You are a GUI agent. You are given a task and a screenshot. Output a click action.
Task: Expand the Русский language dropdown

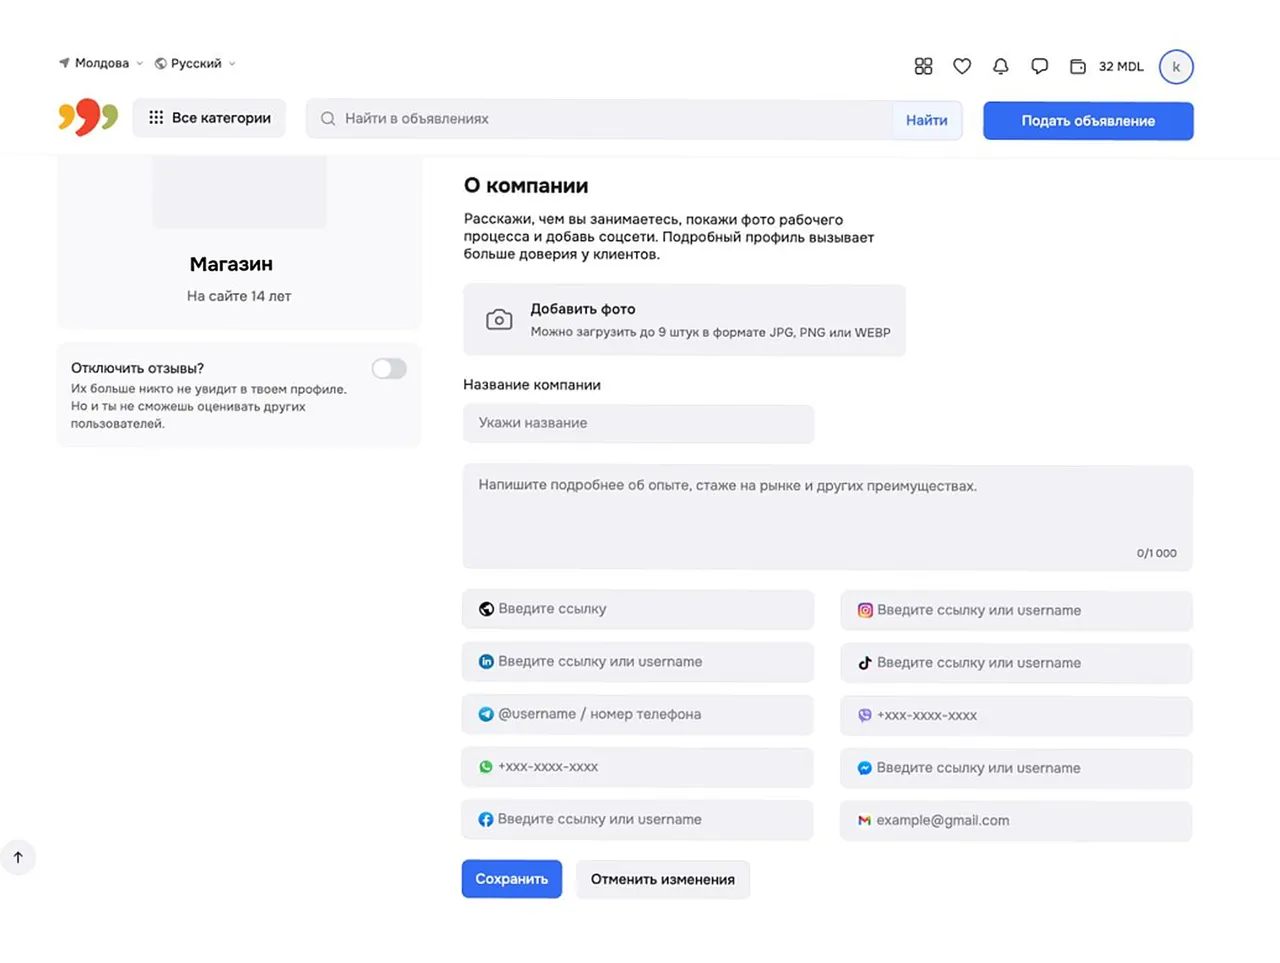click(x=195, y=63)
